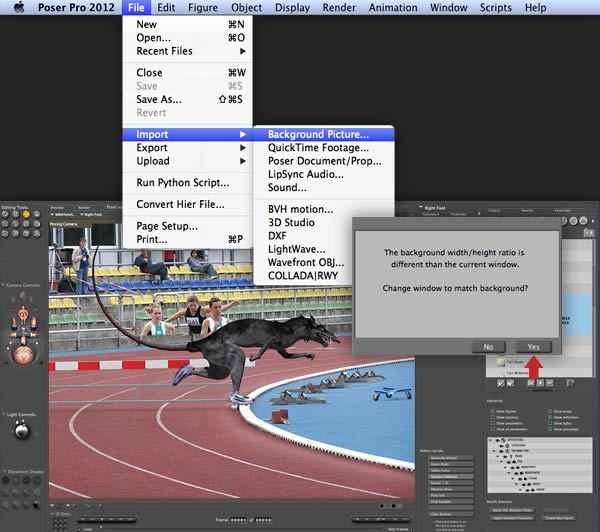Select the Taper editing tool
The image size is (600, 532).
pos(16,224)
